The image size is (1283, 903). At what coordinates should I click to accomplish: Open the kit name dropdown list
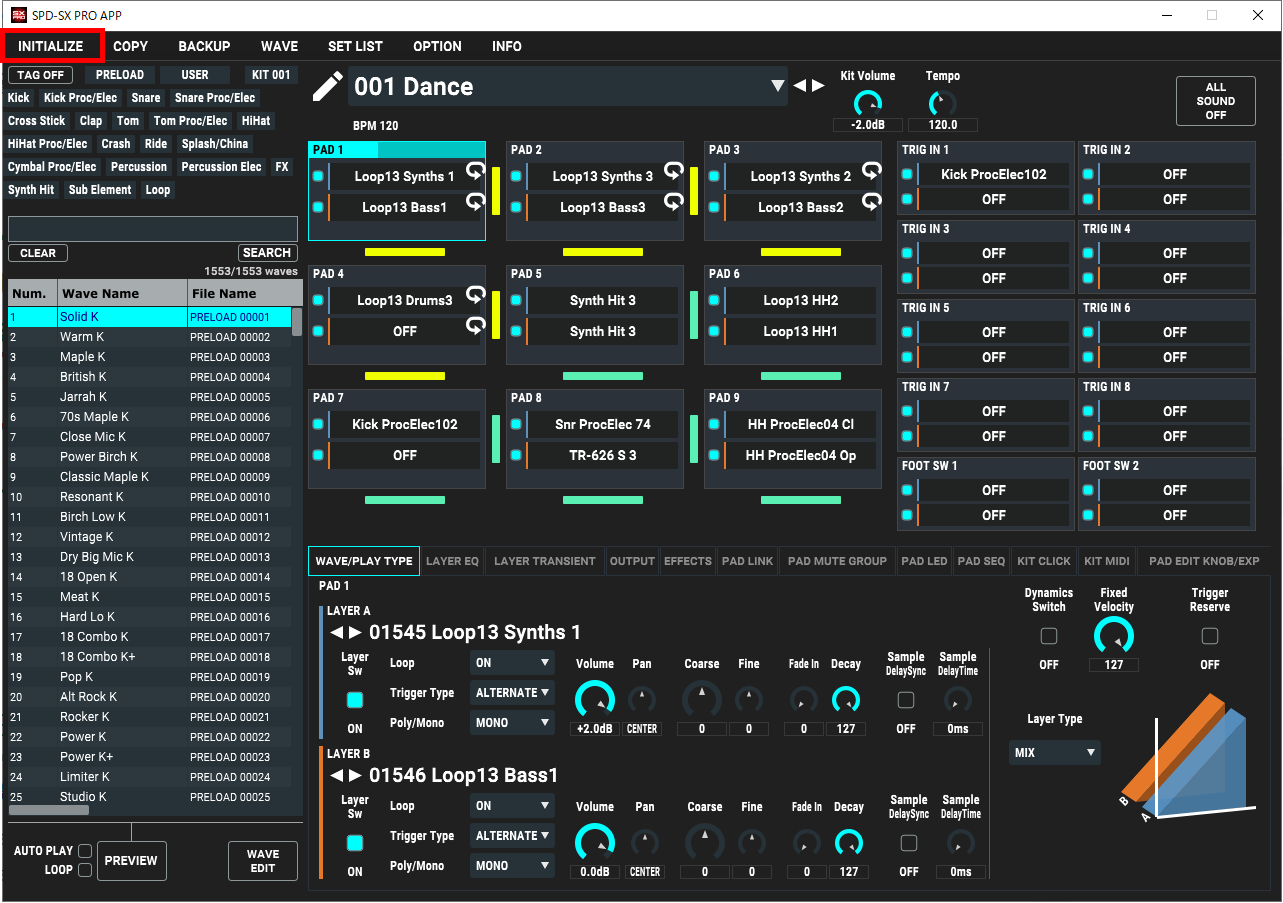tap(777, 86)
